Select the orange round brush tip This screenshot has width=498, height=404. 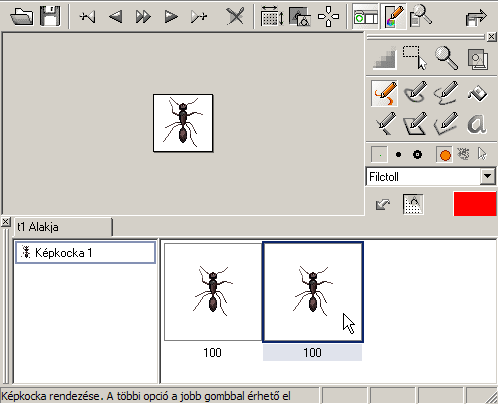(444, 155)
